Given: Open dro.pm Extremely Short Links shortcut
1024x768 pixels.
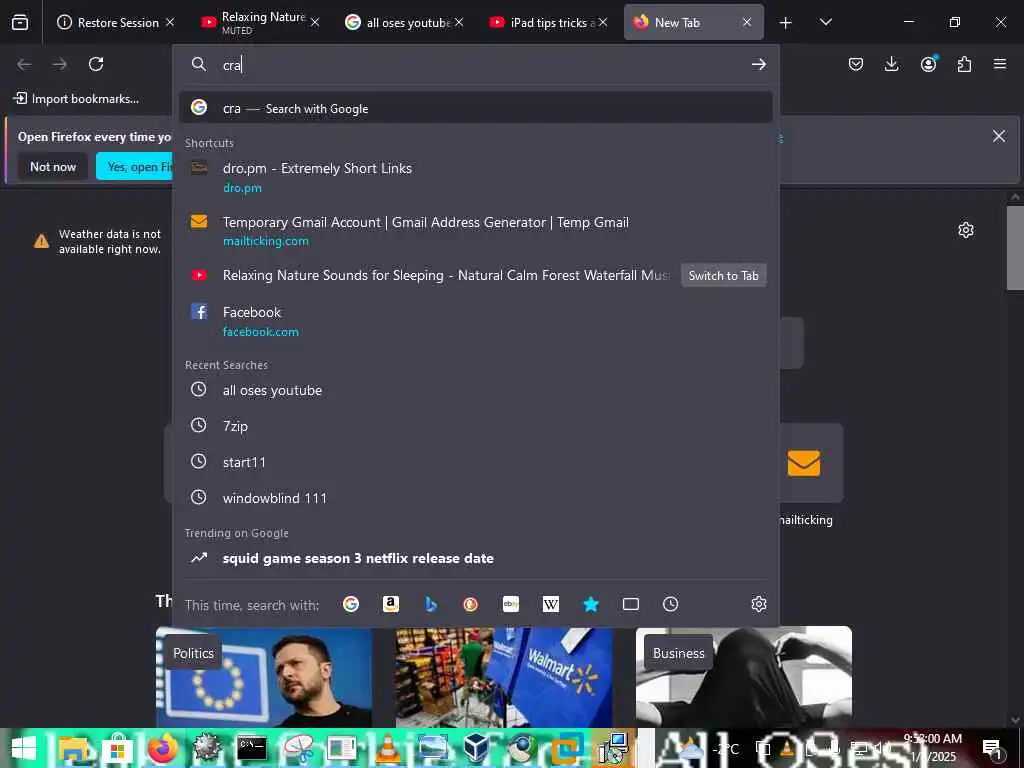Looking at the screenshot, I should (475, 177).
